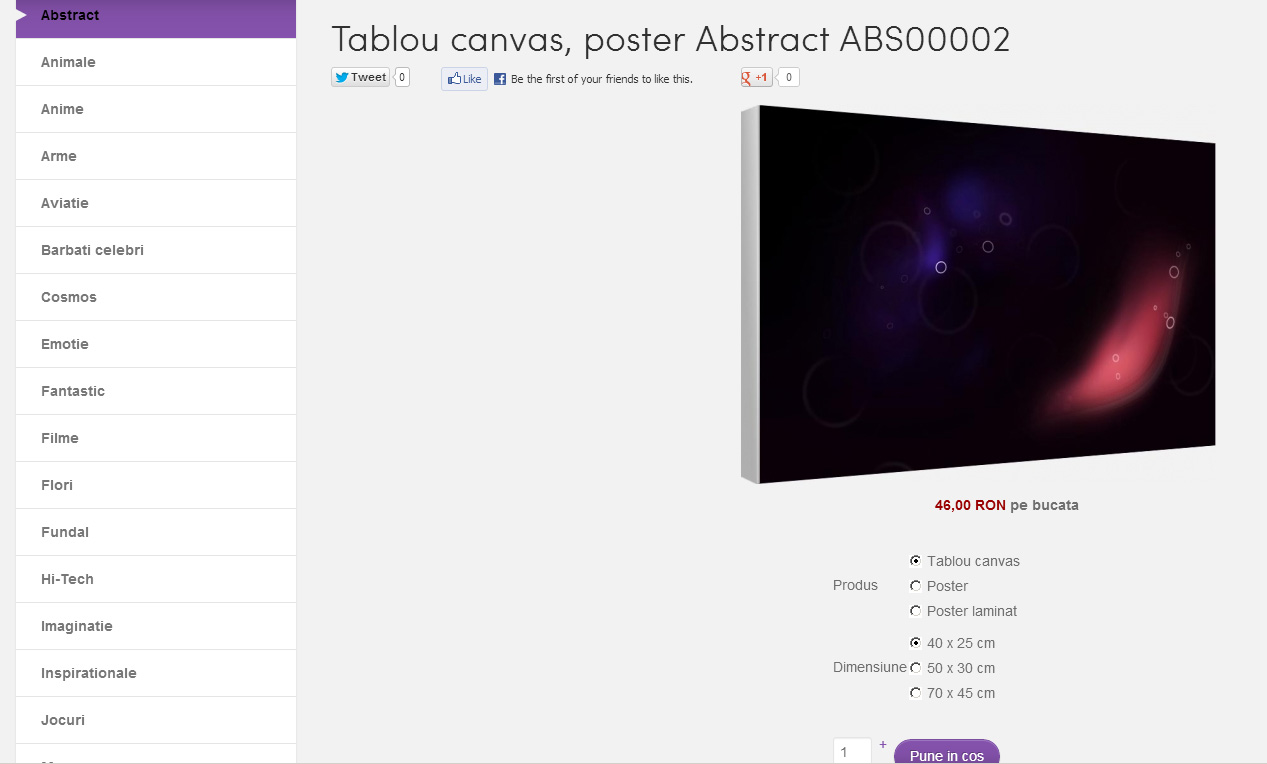The width and height of the screenshot is (1267, 764).
Task: Click the quantity input field
Action: click(x=852, y=751)
